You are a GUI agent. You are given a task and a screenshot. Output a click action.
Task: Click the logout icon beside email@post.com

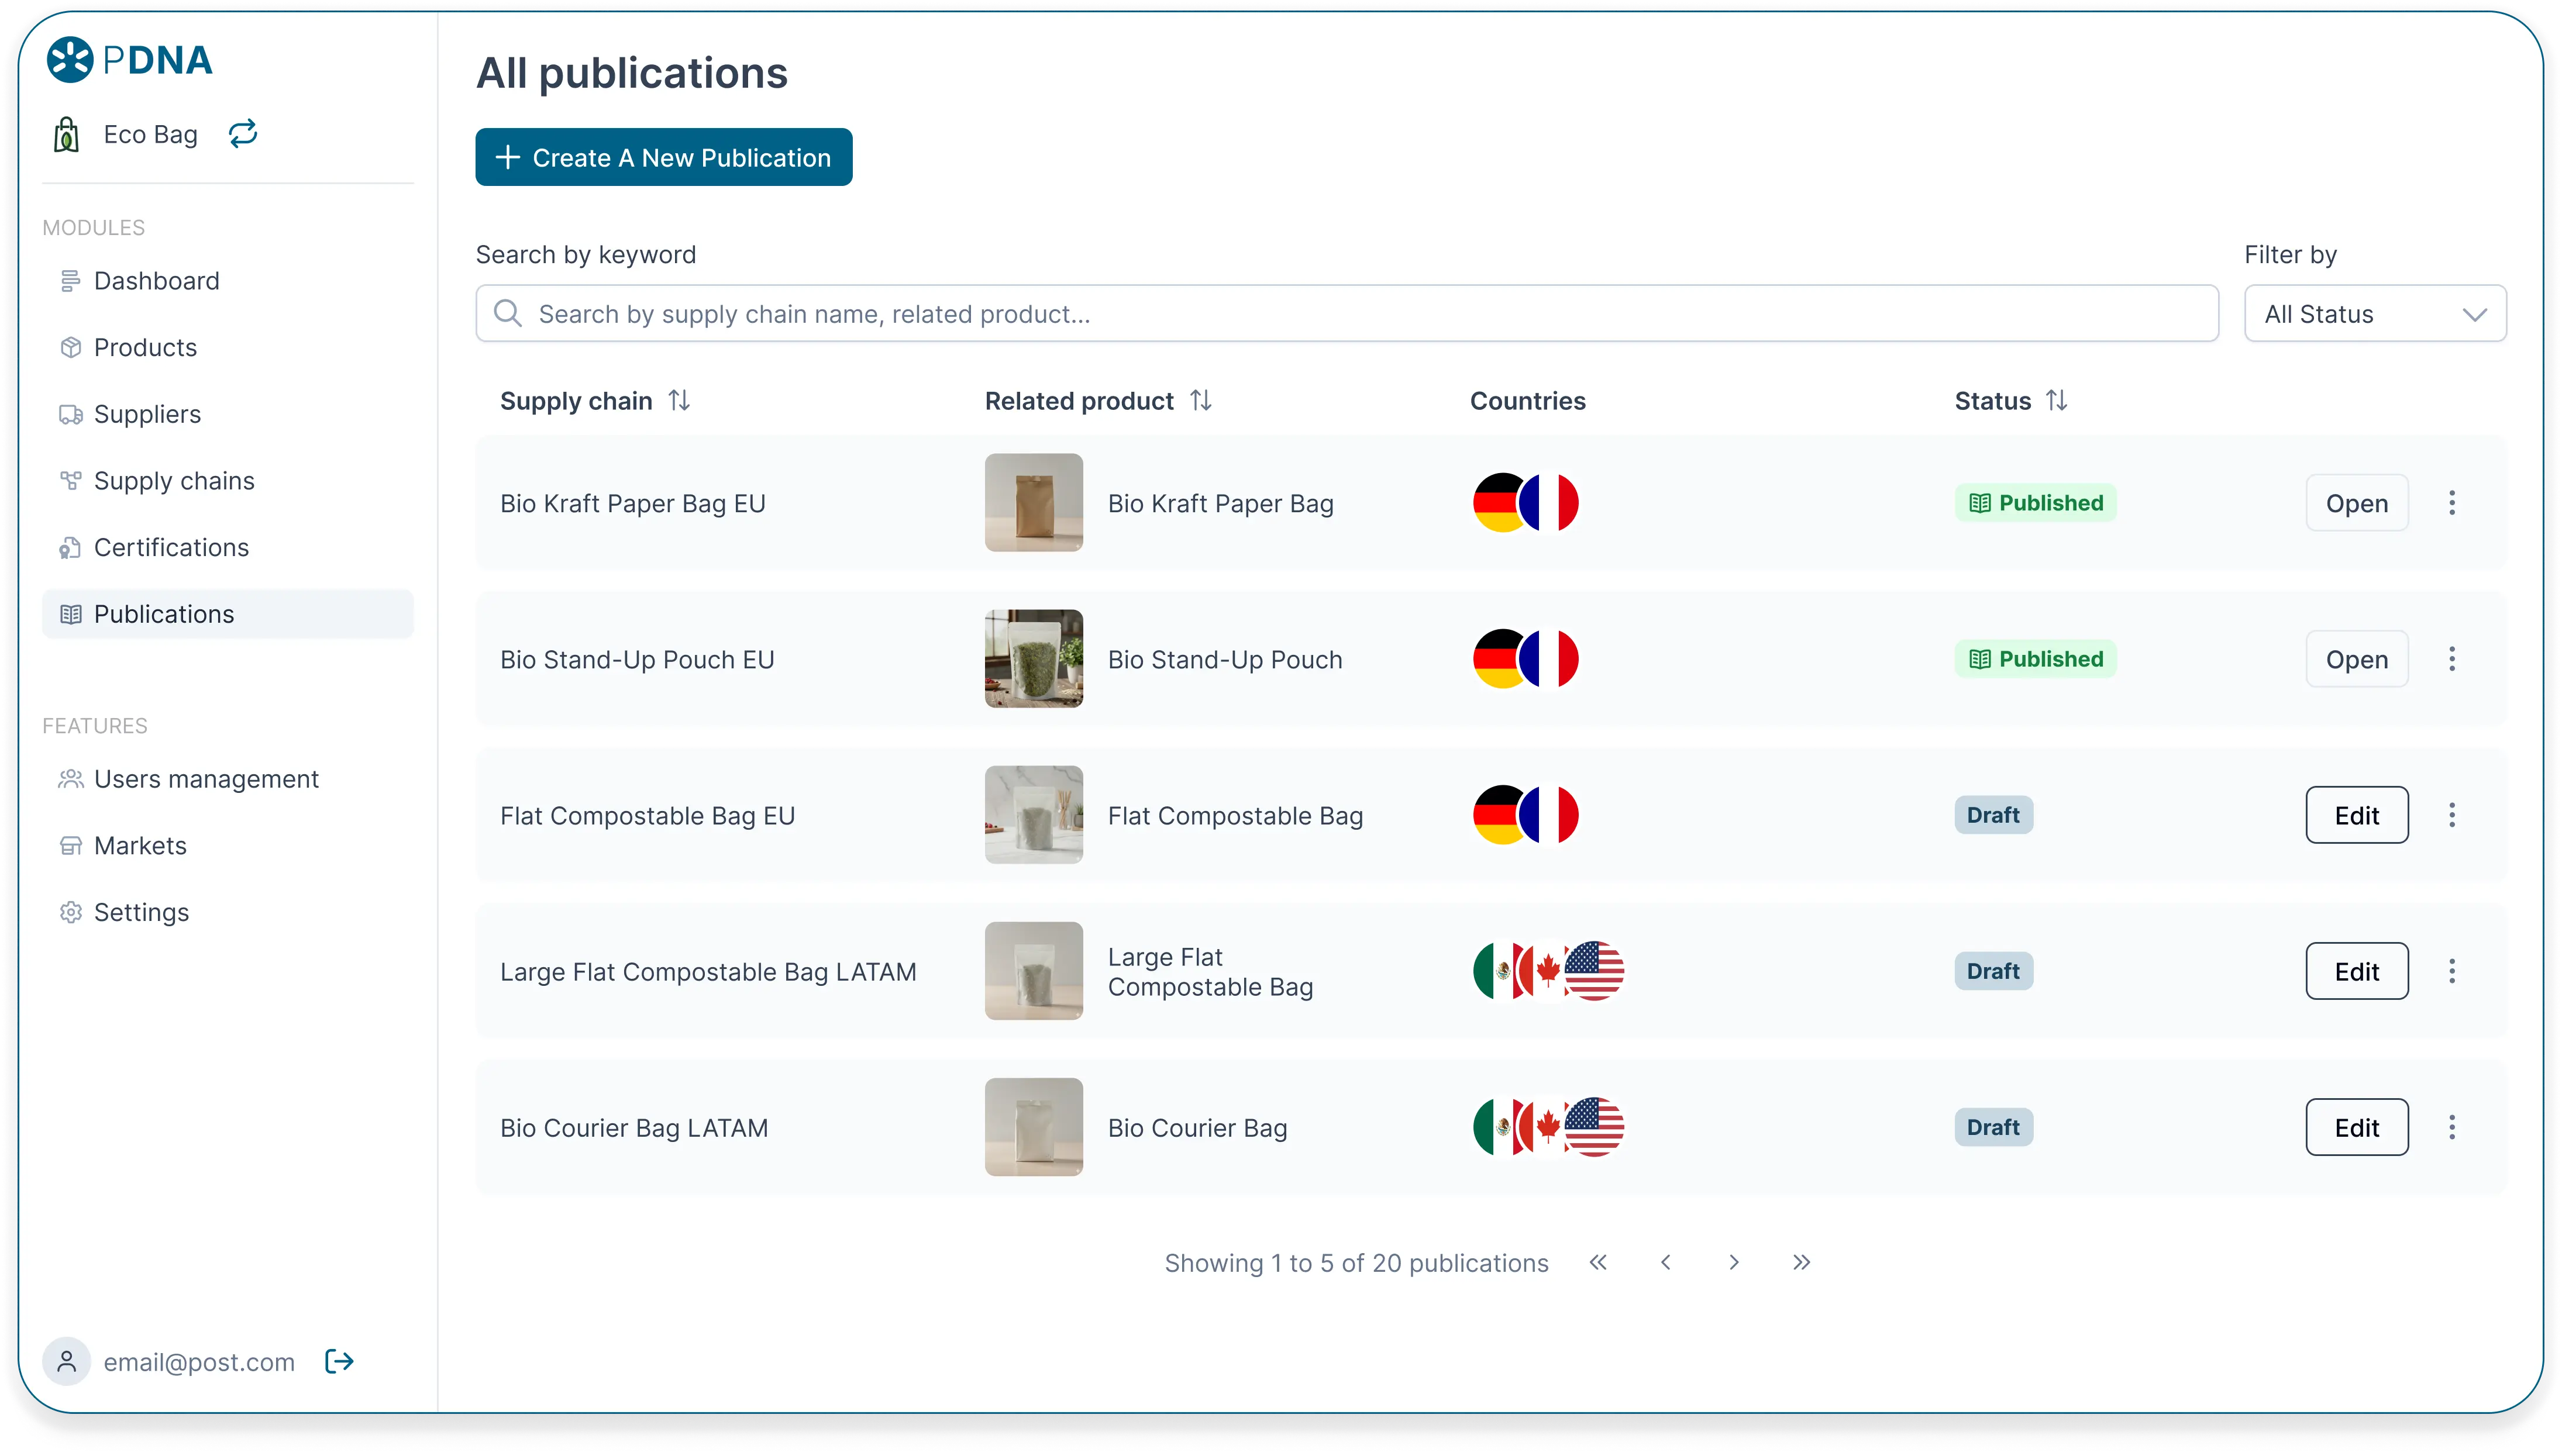[x=339, y=1361]
